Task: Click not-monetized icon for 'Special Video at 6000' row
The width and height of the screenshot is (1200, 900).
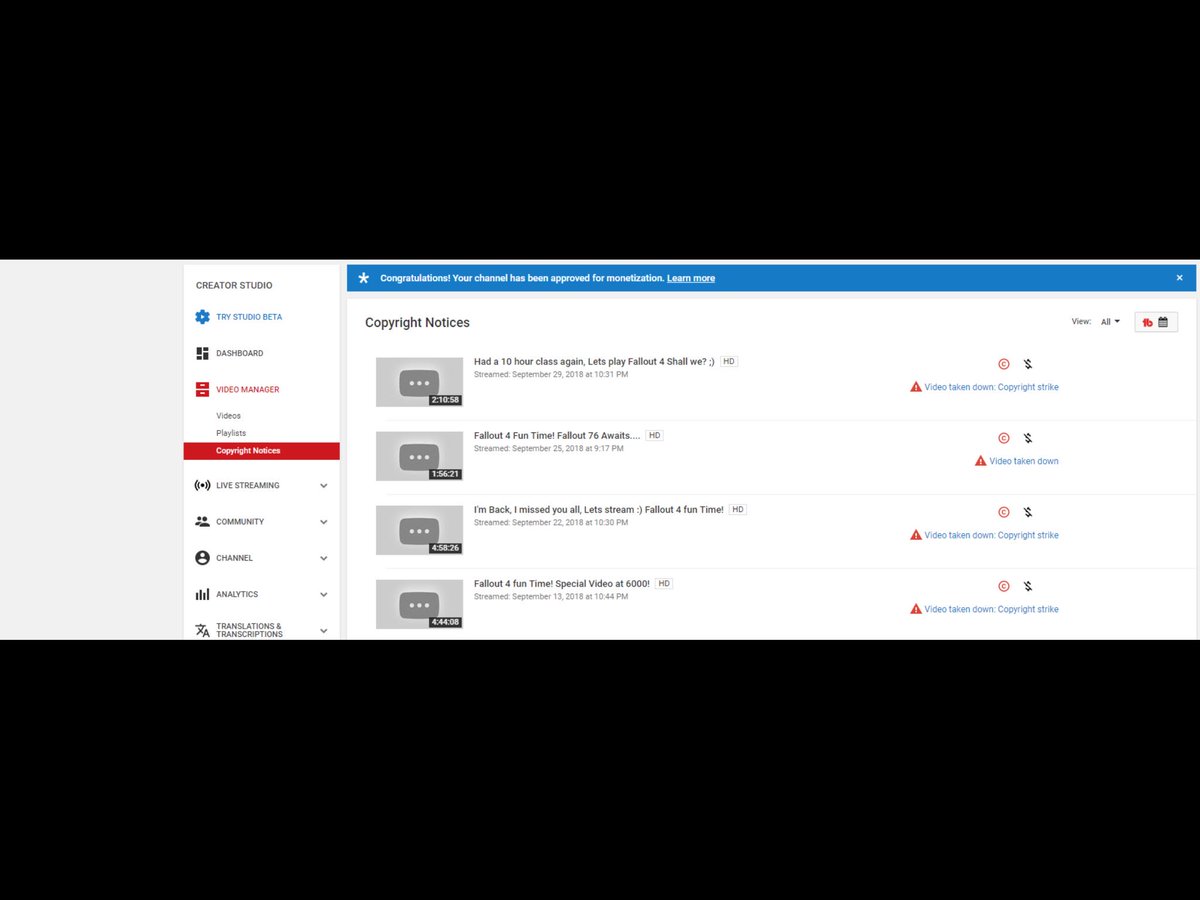Action: pyautogui.click(x=1028, y=586)
